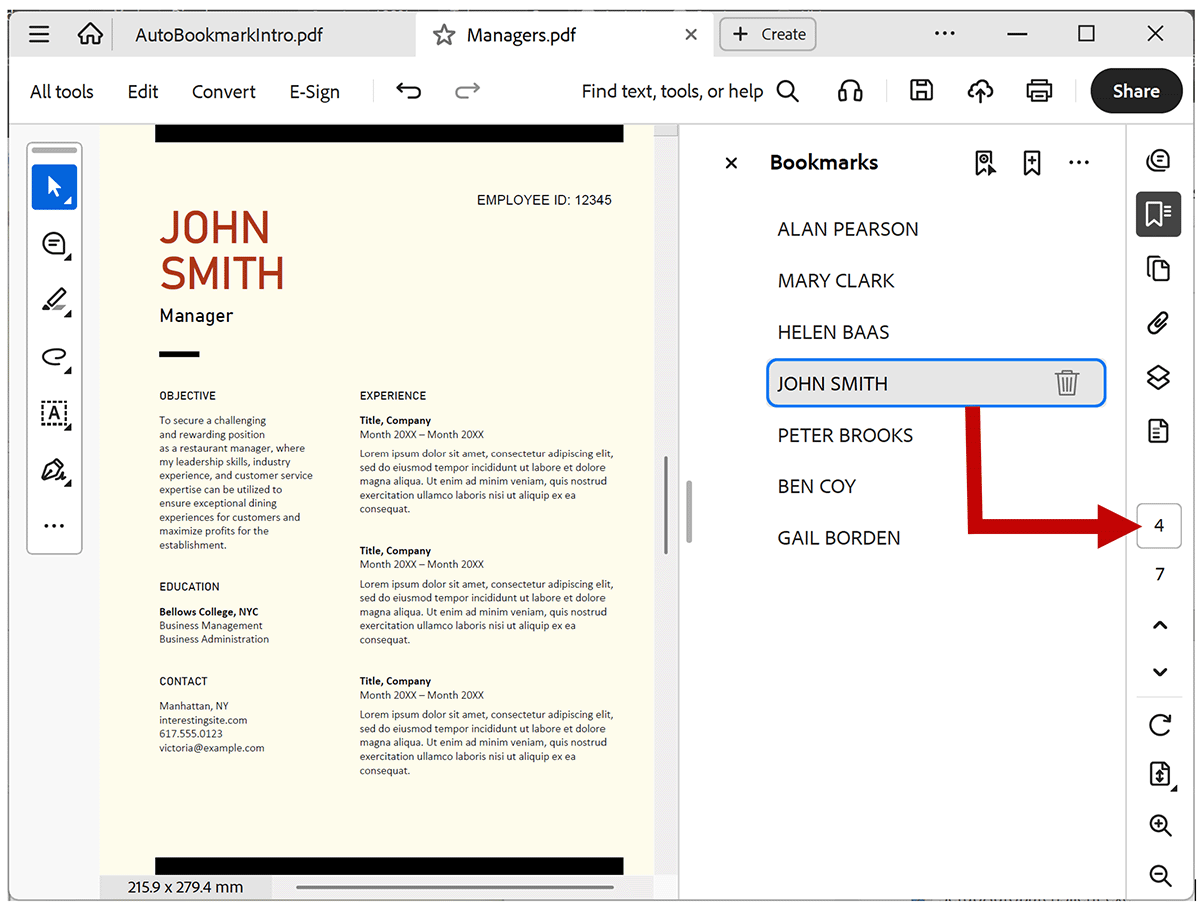Image resolution: width=1200 pixels, height=909 pixels.
Task: Click the 215.9 x 279.4 mm page size
Action: (x=185, y=887)
